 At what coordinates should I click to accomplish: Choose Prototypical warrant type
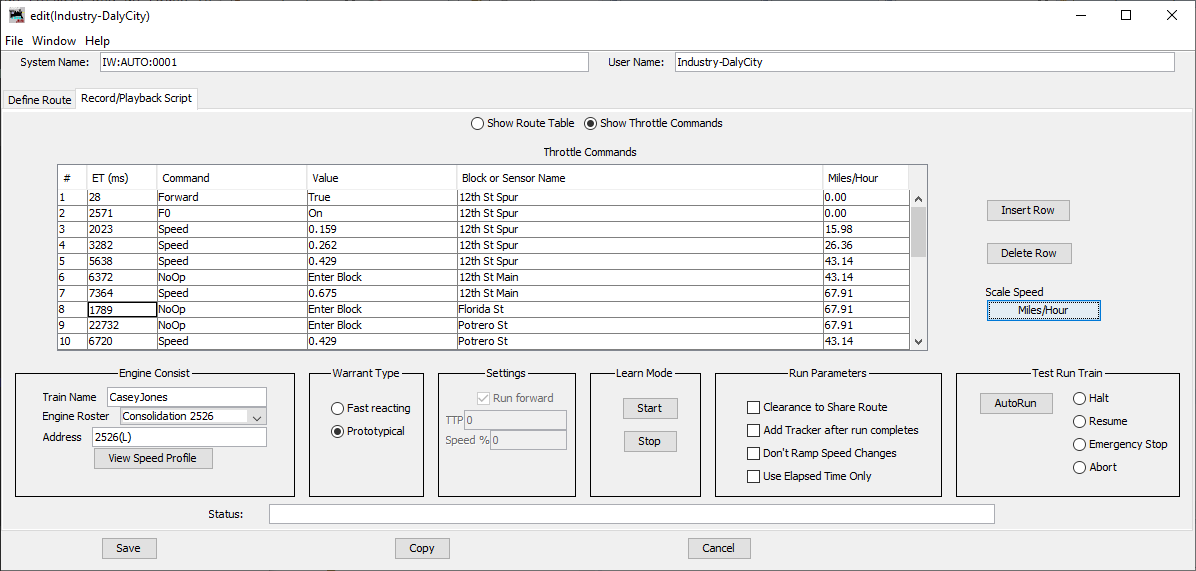pos(337,431)
